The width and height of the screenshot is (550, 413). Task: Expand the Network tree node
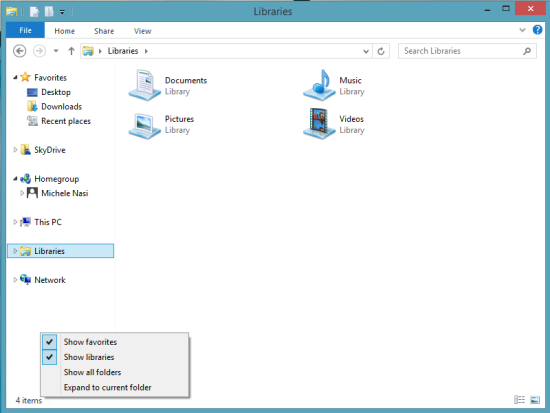[15, 280]
